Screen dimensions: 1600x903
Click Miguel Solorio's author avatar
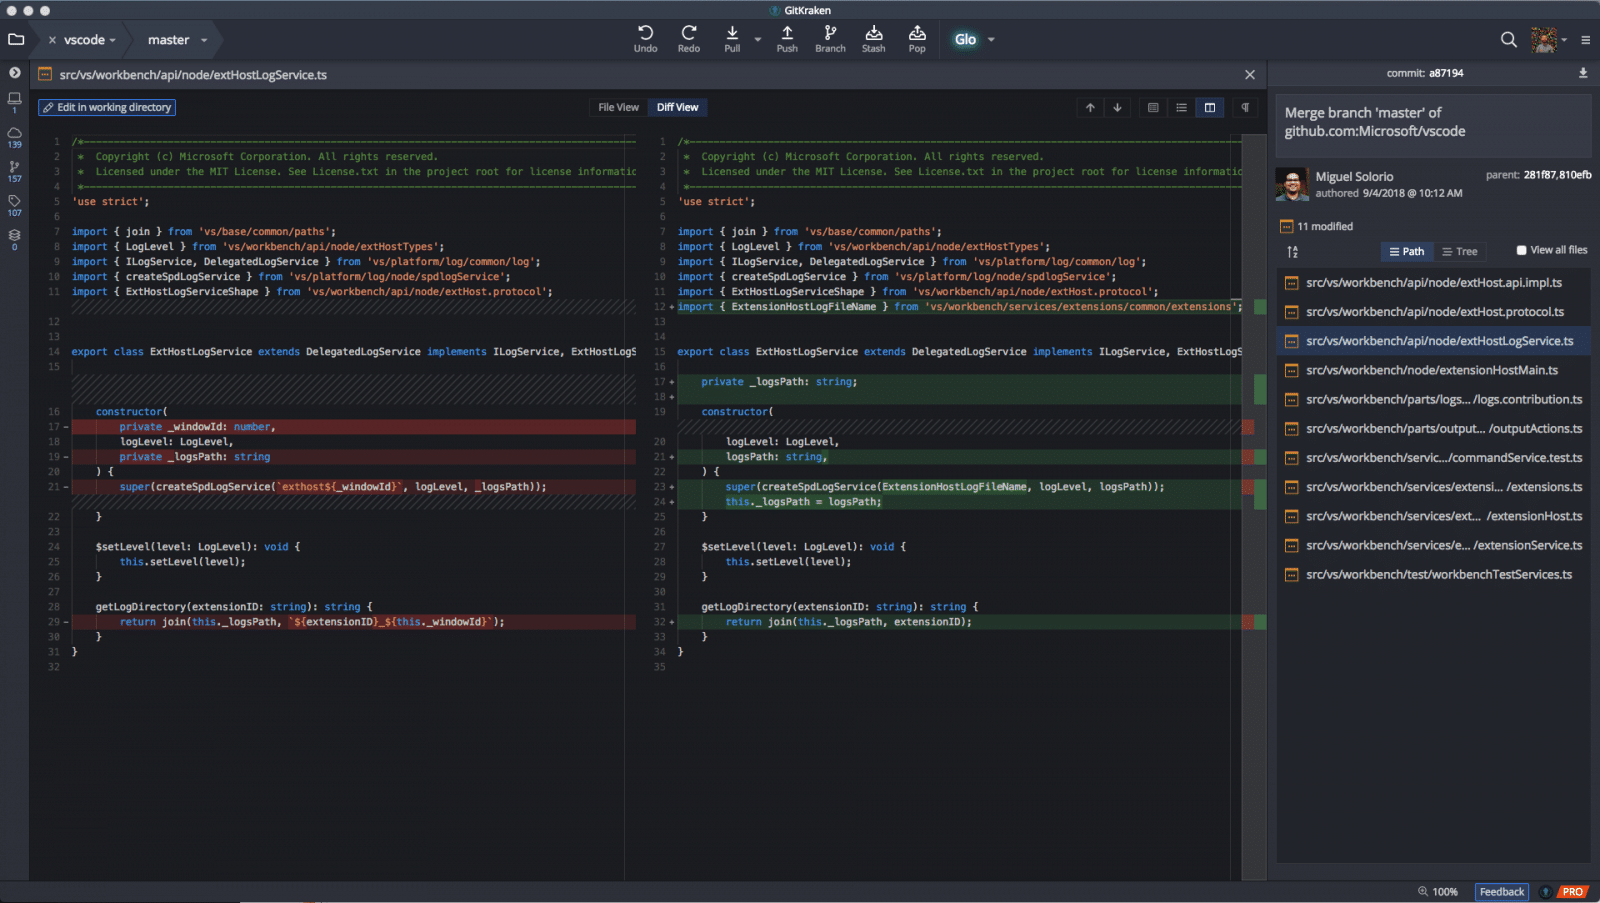[x=1292, y=184]
